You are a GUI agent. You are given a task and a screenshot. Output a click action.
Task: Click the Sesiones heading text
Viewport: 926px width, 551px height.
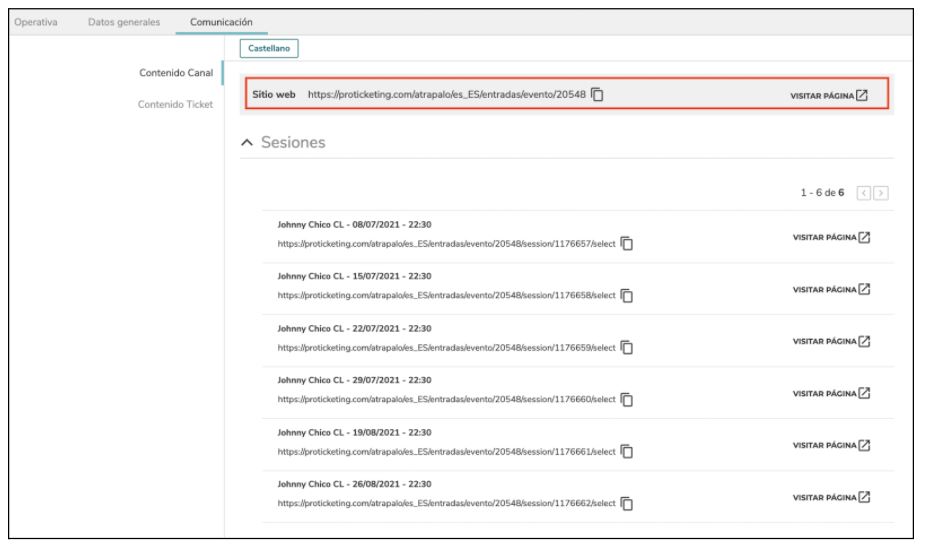tap(293, 142)
